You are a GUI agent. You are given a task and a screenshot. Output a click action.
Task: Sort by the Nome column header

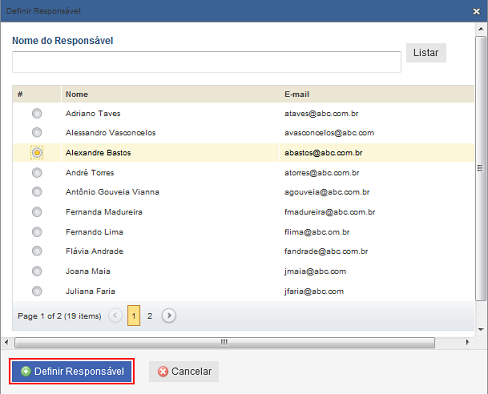(77, 94)
